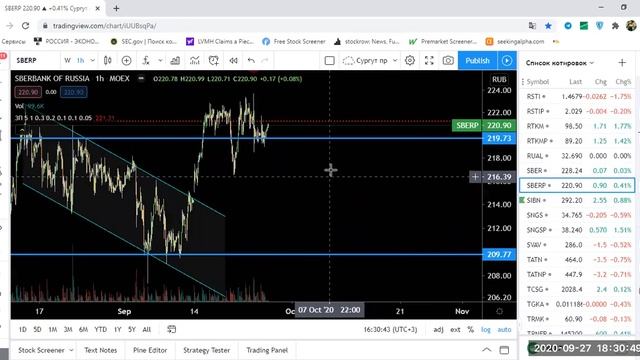
Task: Select the 3M date range
Action: click(68, 329)
